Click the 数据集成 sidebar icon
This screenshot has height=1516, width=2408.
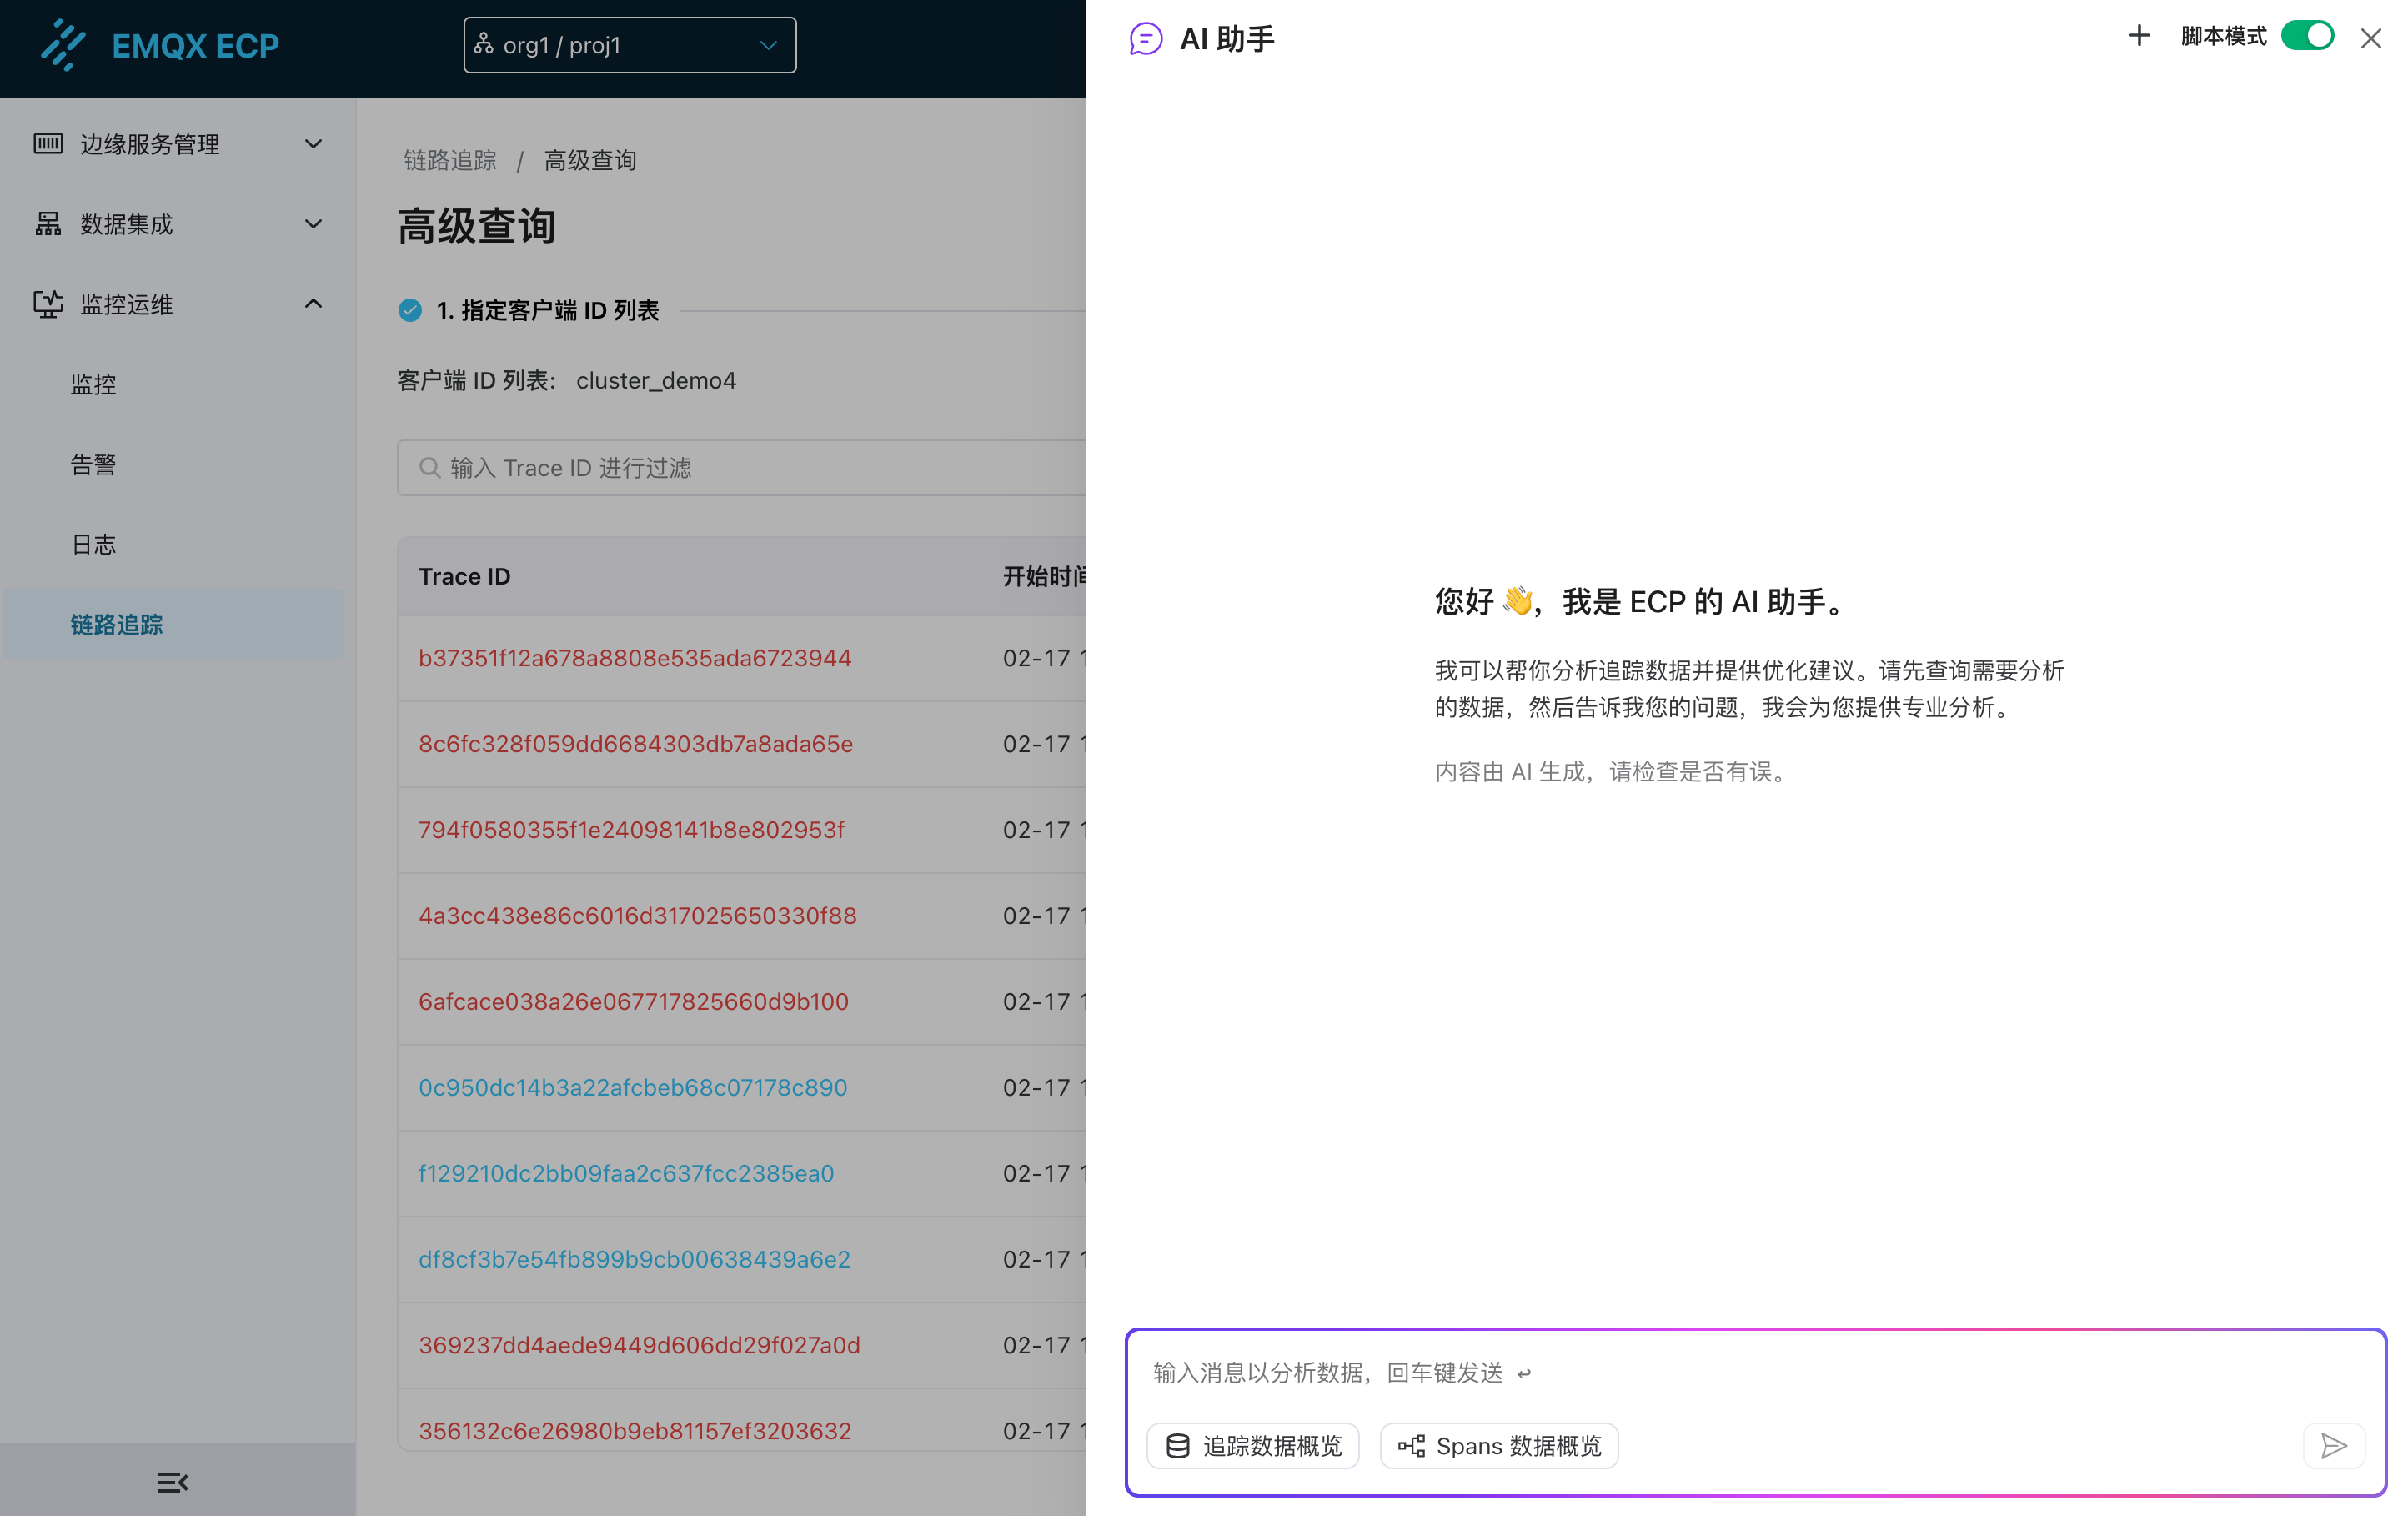(x=47, y=224)
